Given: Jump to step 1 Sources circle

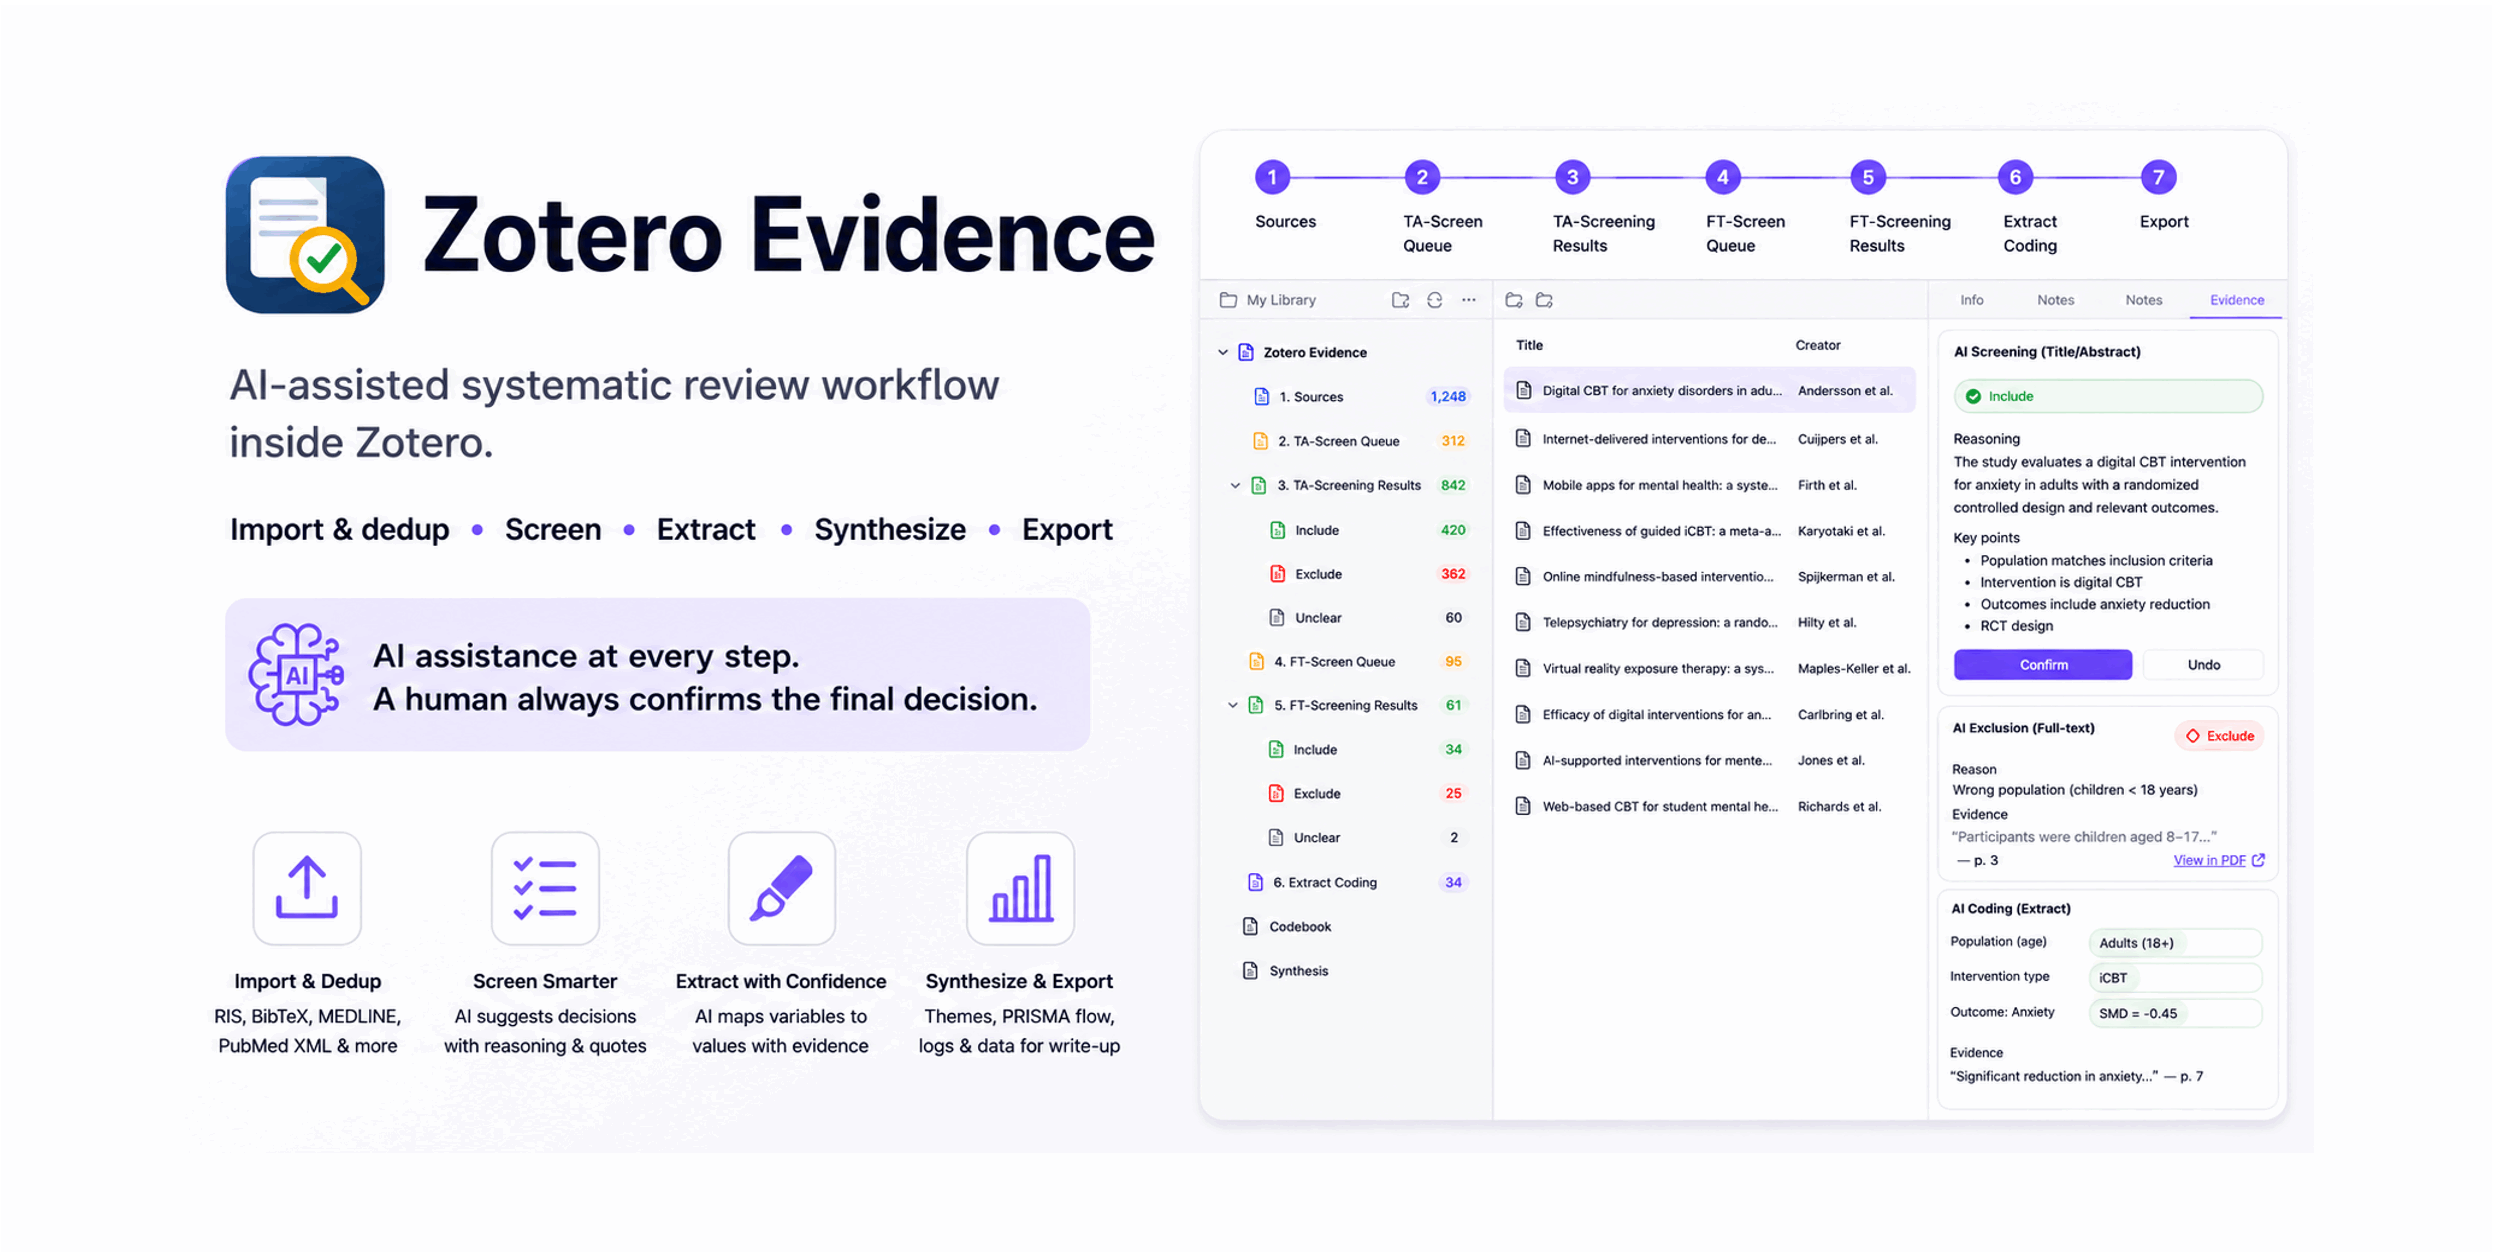Looking at the screenshot, I should [1272, 178].
